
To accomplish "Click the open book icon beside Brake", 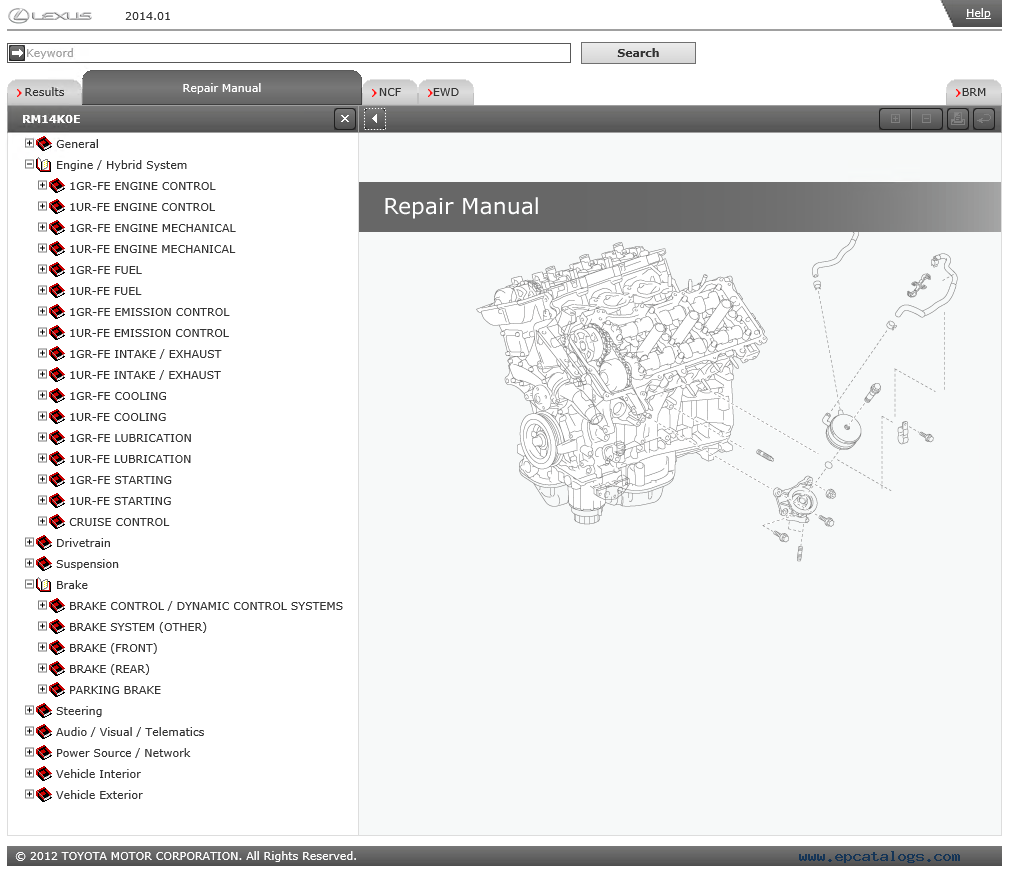I will click(x=44, y=585).
